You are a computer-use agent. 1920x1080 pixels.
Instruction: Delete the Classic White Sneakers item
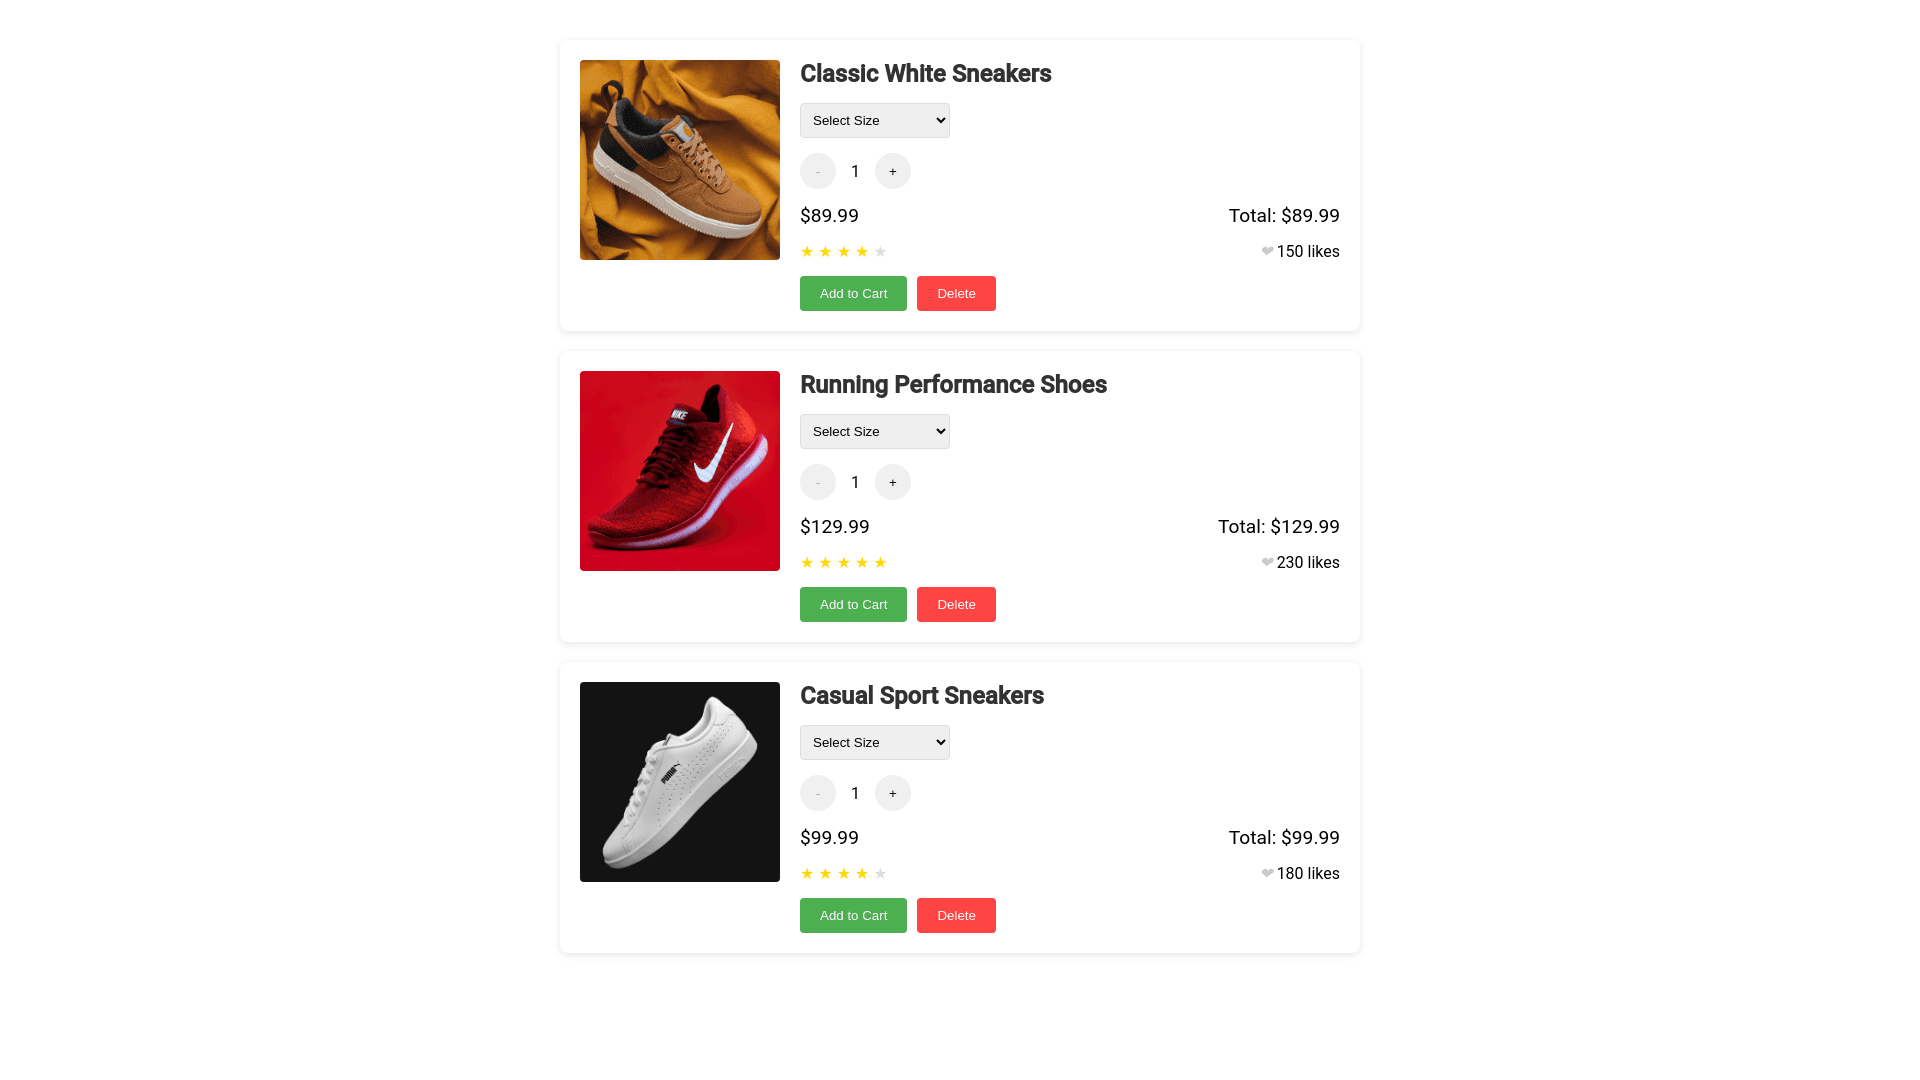[956, 293]
